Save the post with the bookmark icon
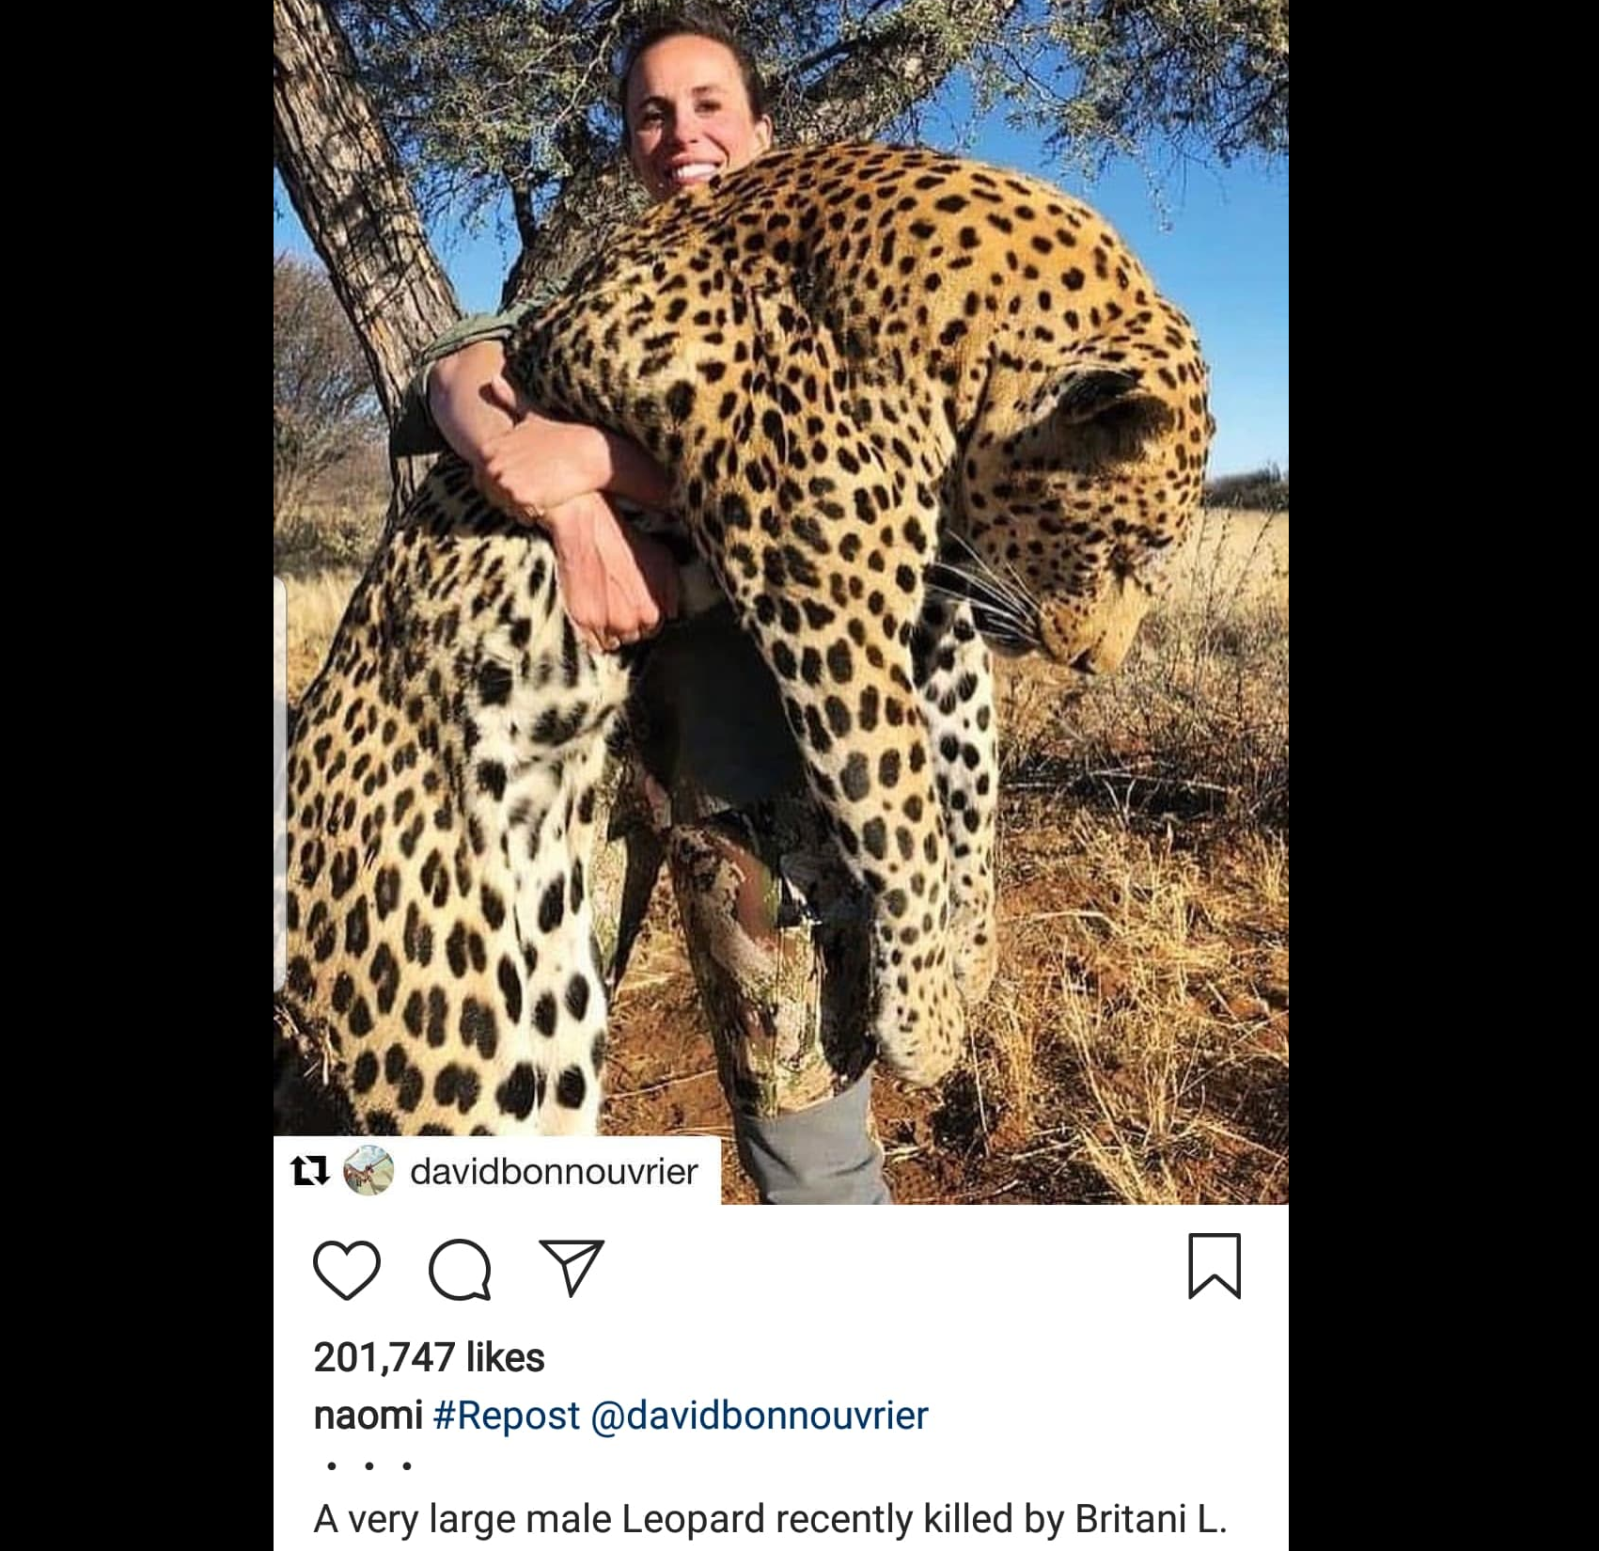Viewport: 1599px width, 1551px height. pyautogui.click(x=1214, y=1266)
